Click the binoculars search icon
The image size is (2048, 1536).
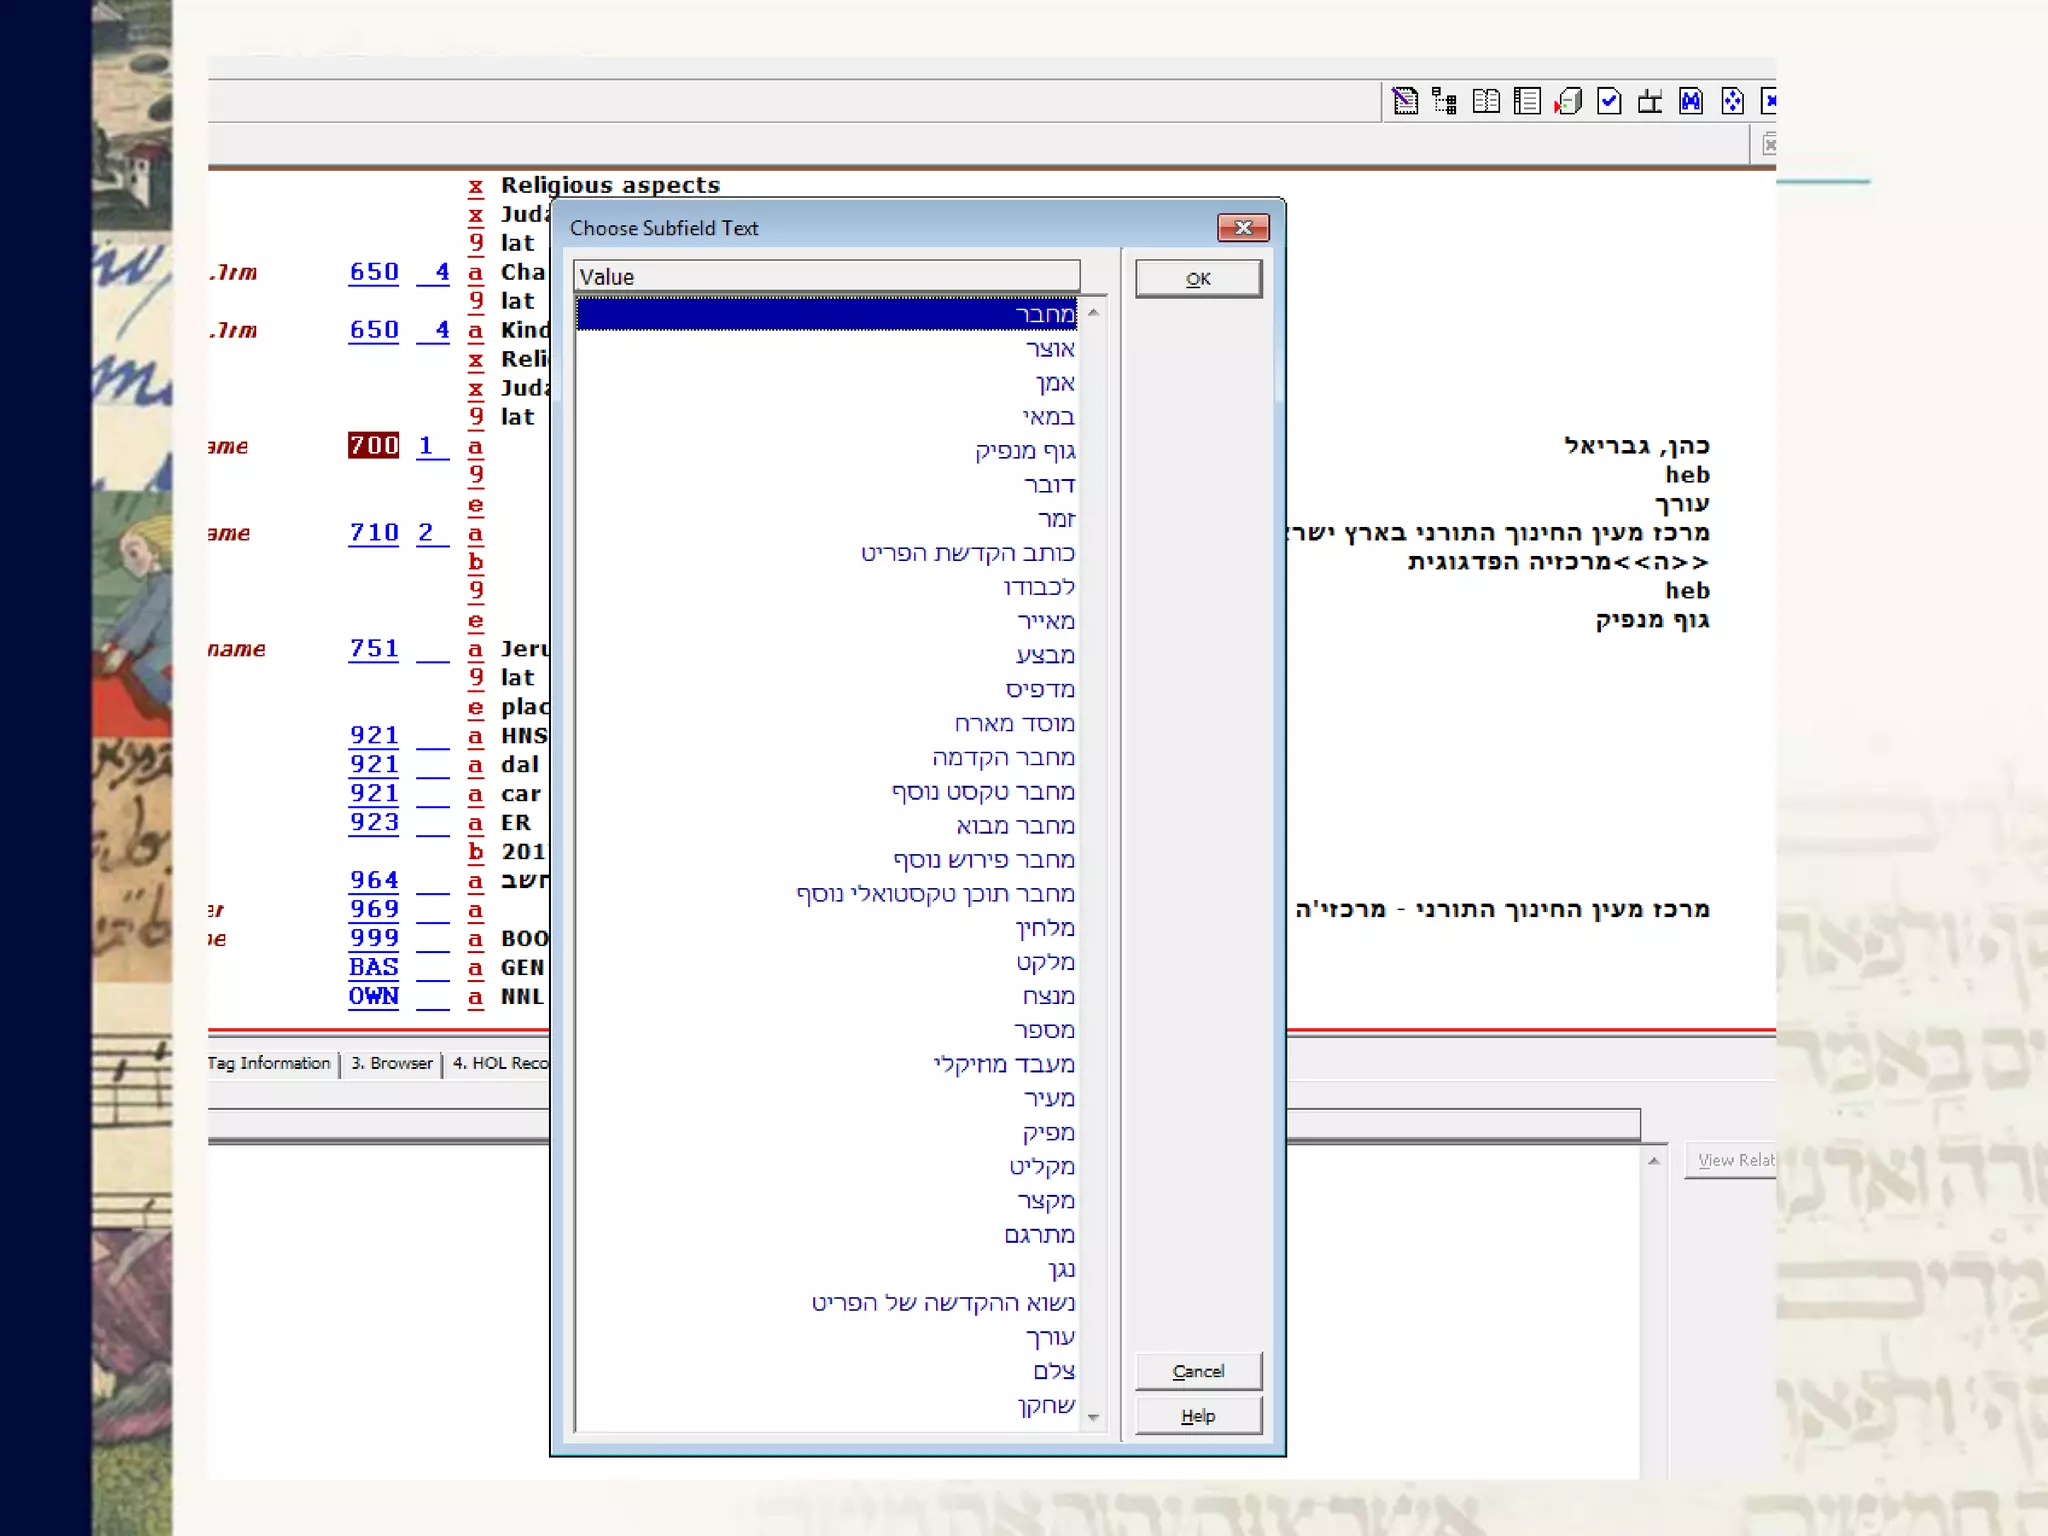[1691, 101]
